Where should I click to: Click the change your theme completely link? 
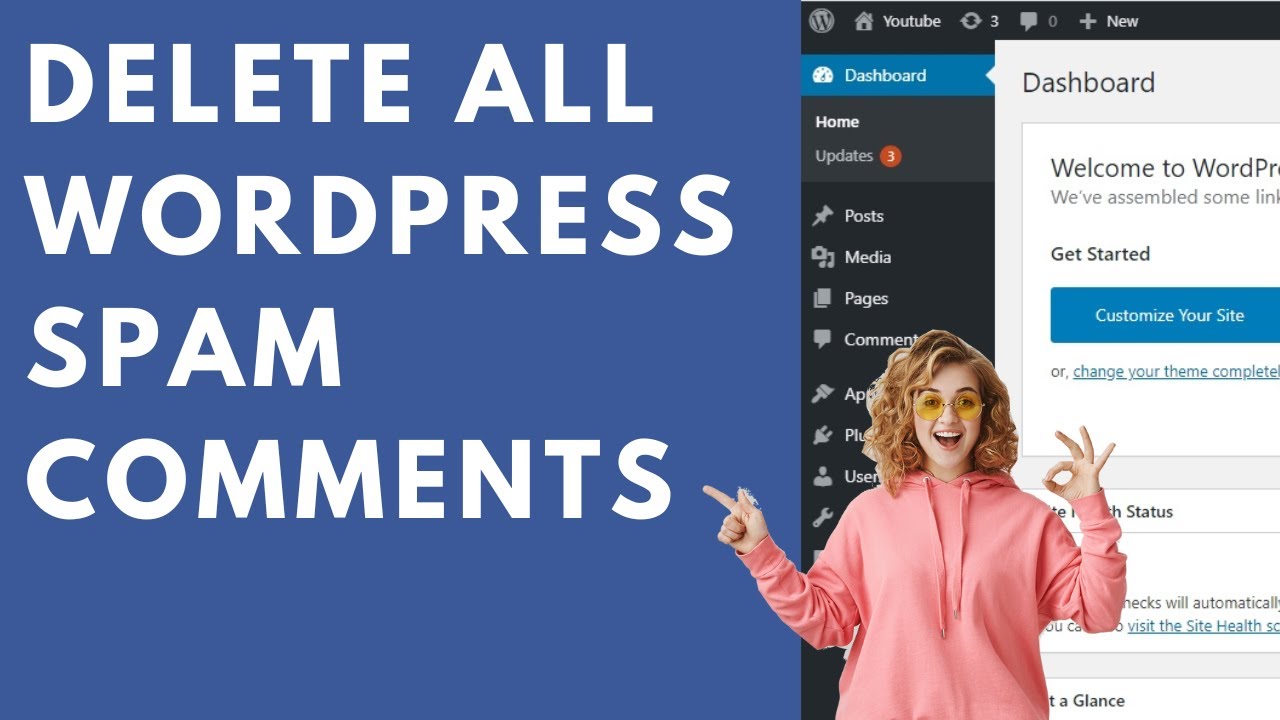[x=1176, y=371]
